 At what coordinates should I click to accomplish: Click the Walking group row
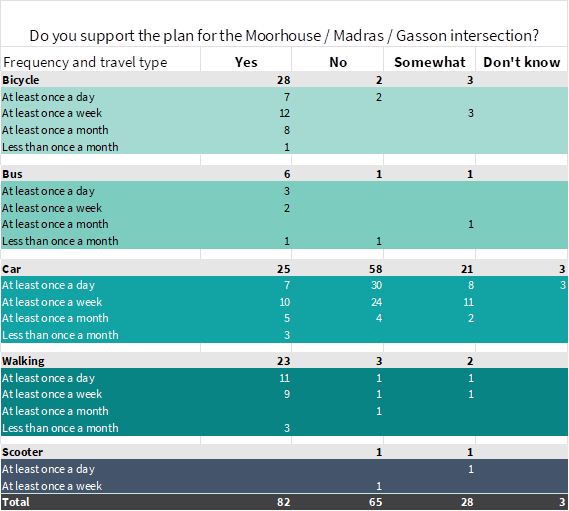point(284,361)
